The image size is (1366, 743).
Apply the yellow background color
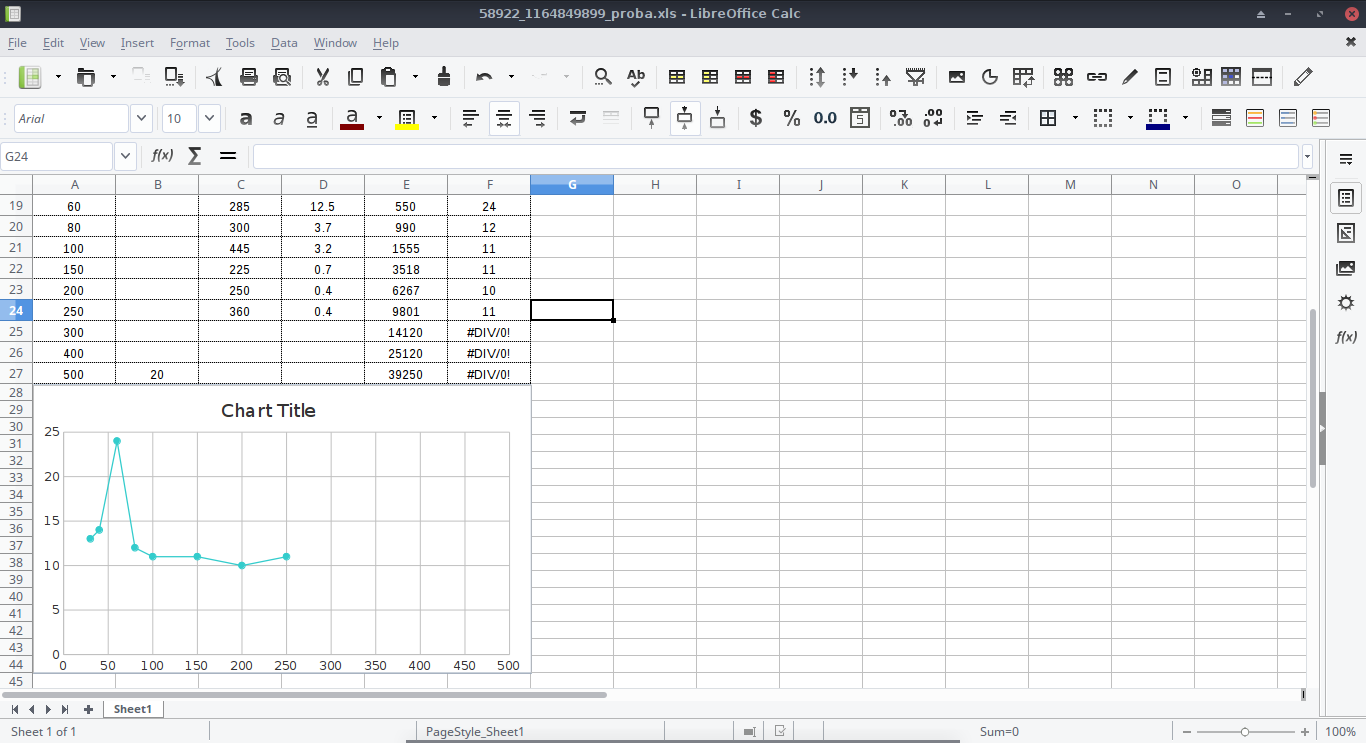pos(407,118)
